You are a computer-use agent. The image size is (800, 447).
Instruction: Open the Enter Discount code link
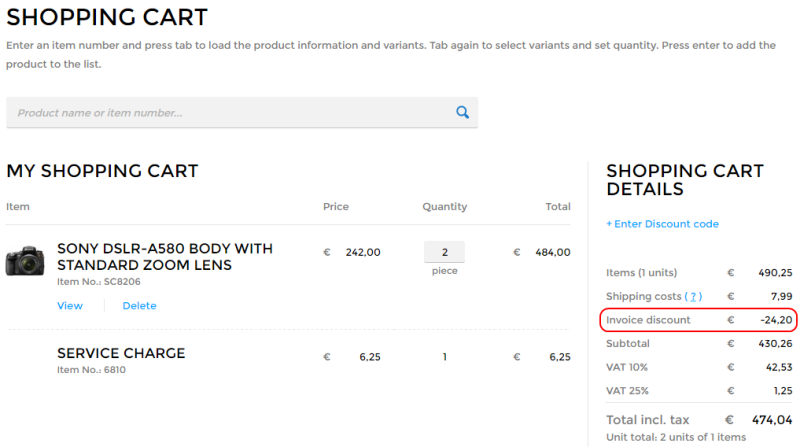(662, 224)
